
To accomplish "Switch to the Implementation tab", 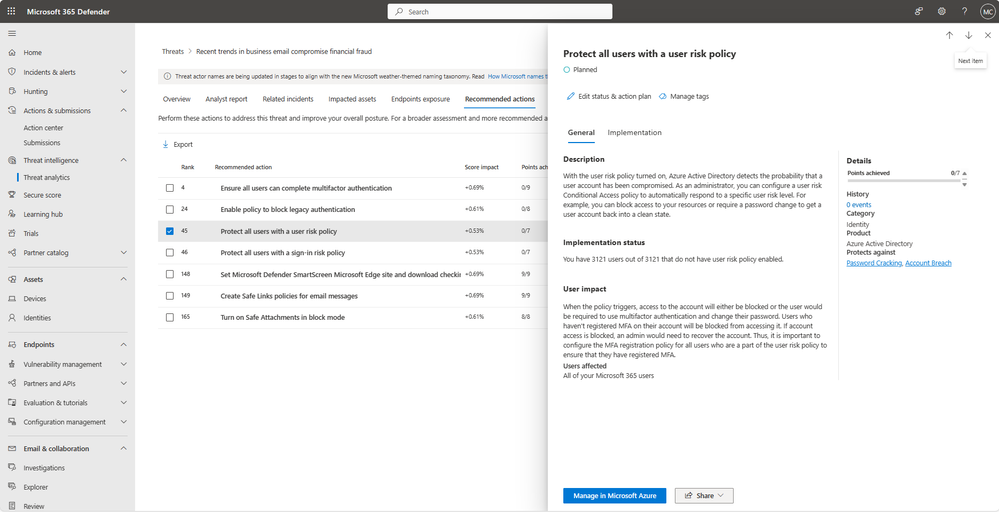I will tap(634, 132).
